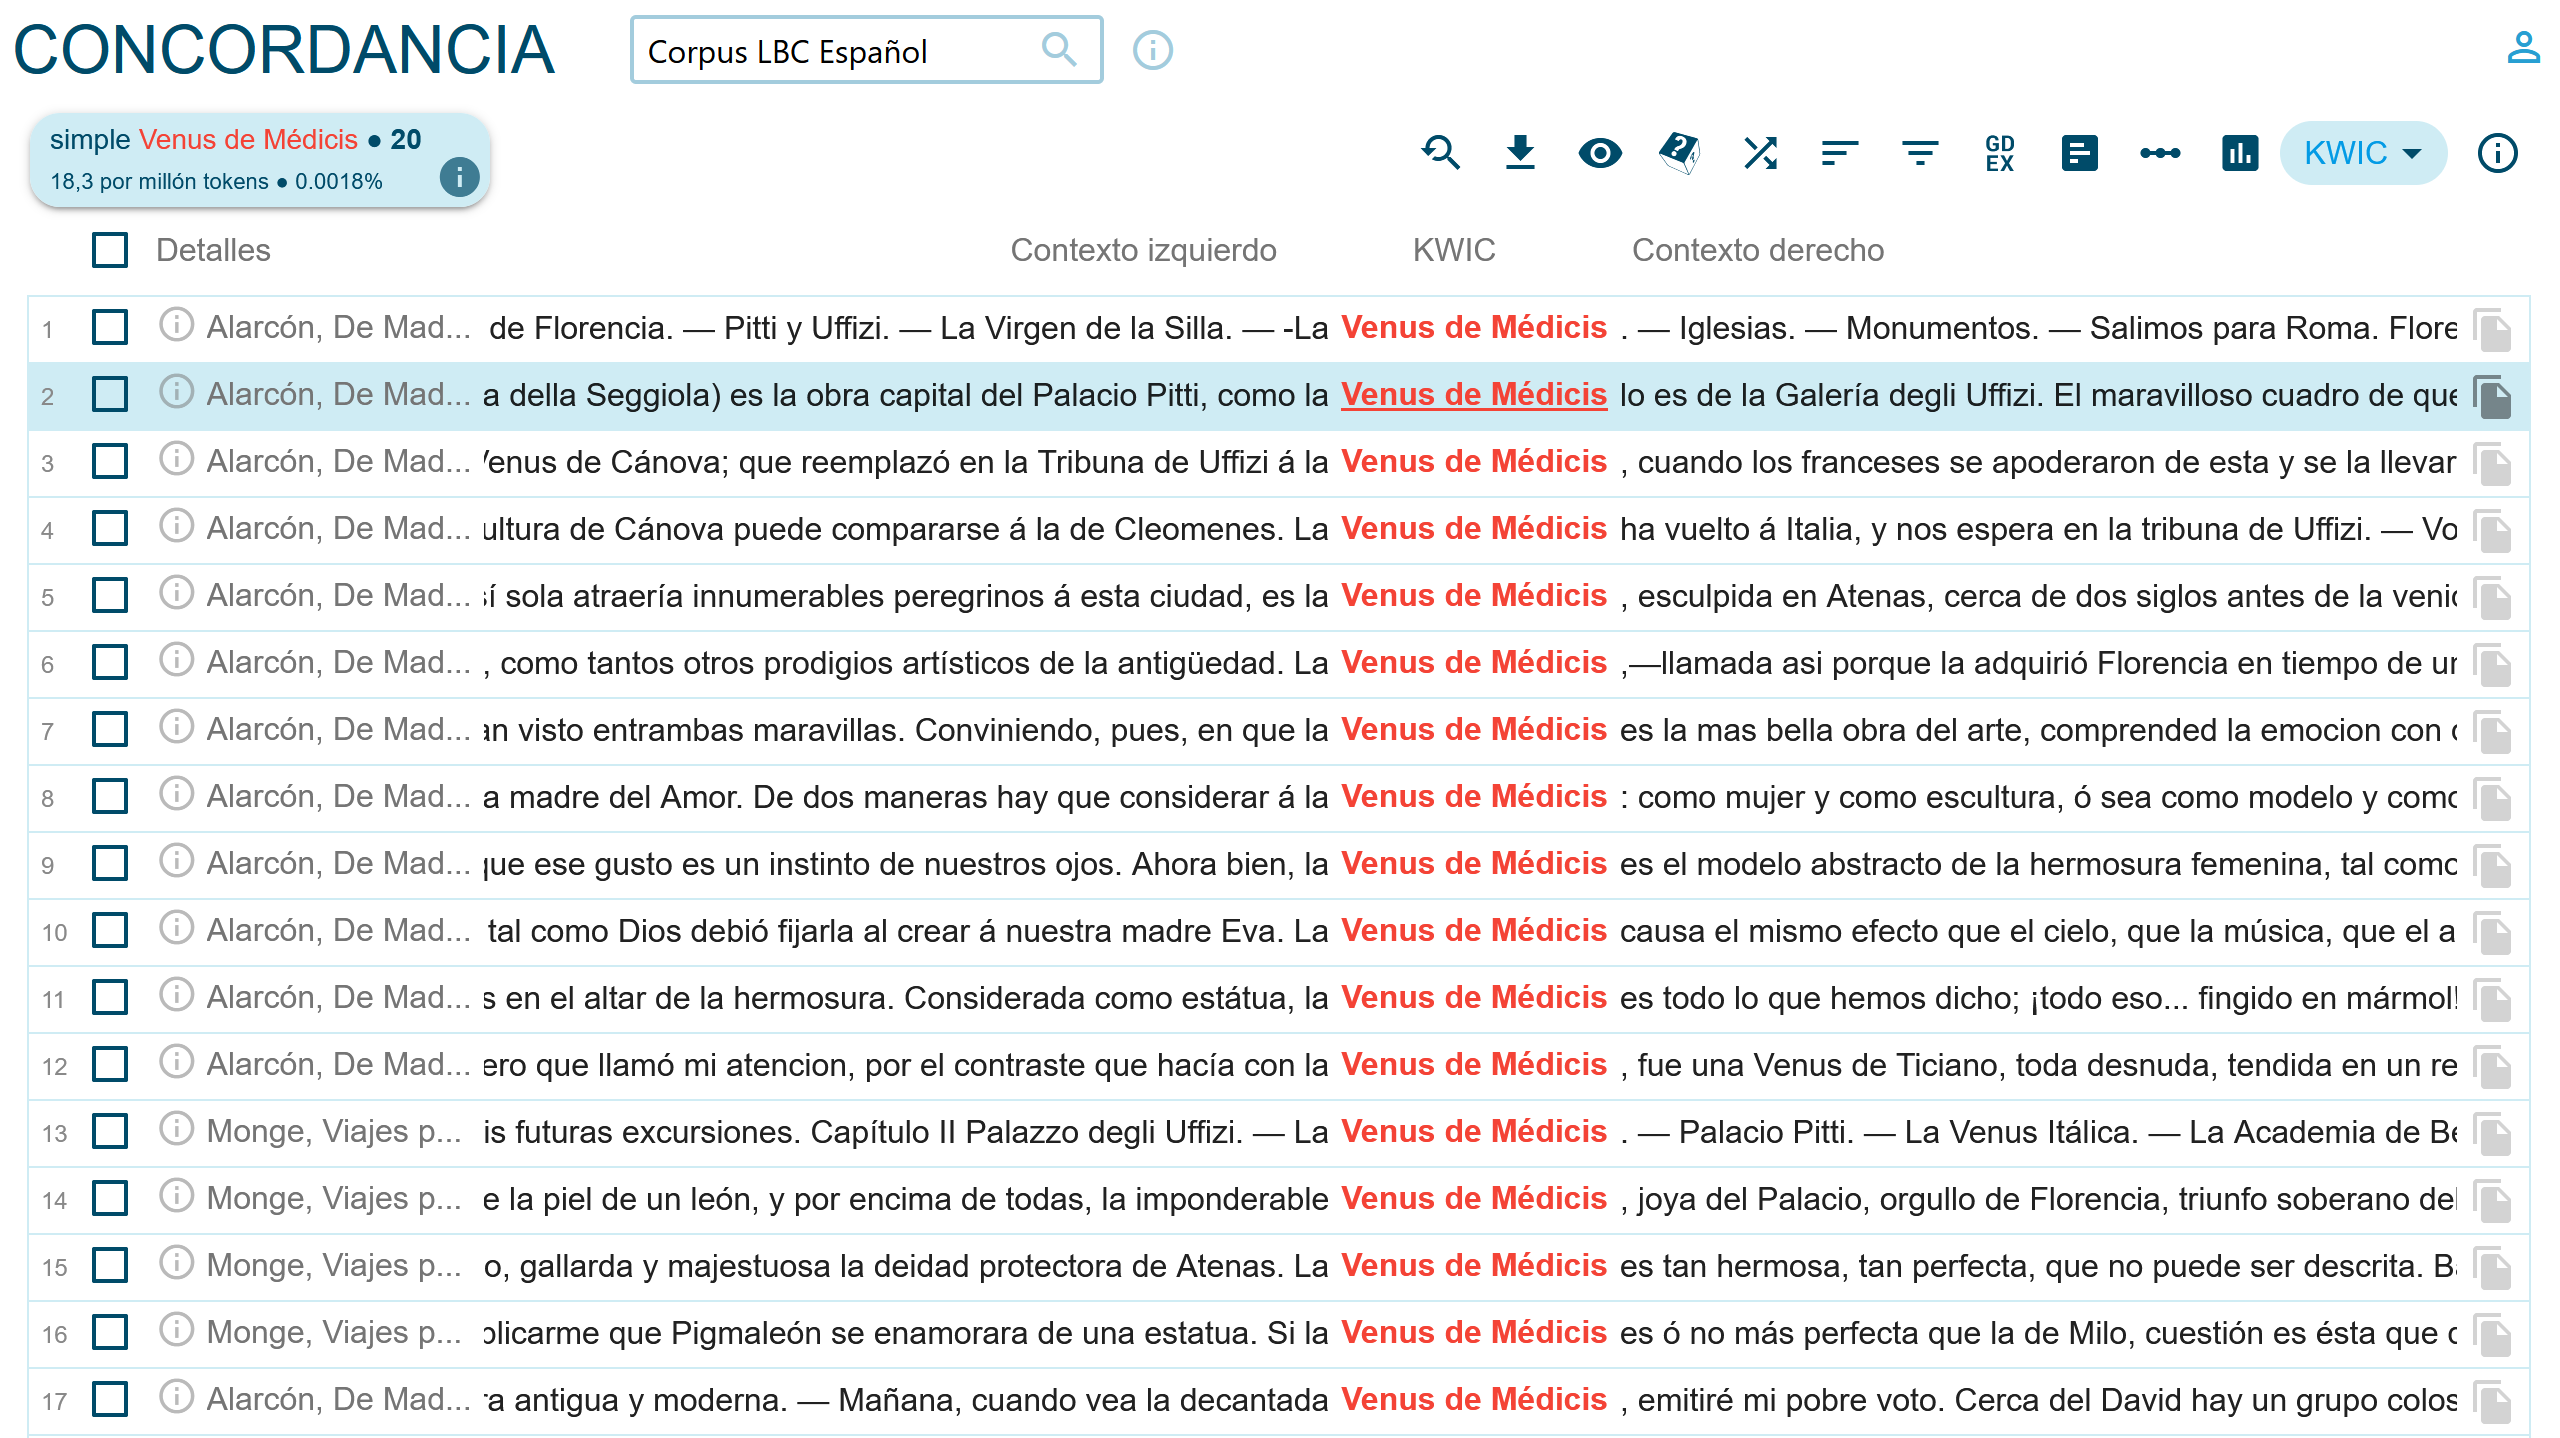
Task: Click the magnifier in corpus search box
Action: point(1059,49)
